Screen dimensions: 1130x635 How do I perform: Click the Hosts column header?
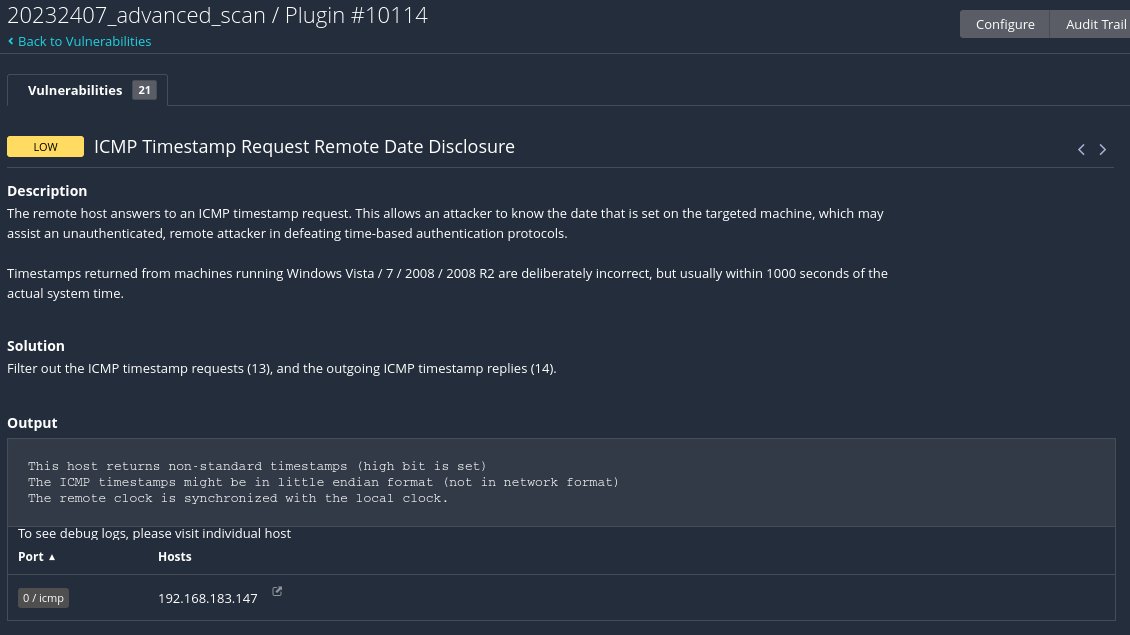click(x=175, y=556)
